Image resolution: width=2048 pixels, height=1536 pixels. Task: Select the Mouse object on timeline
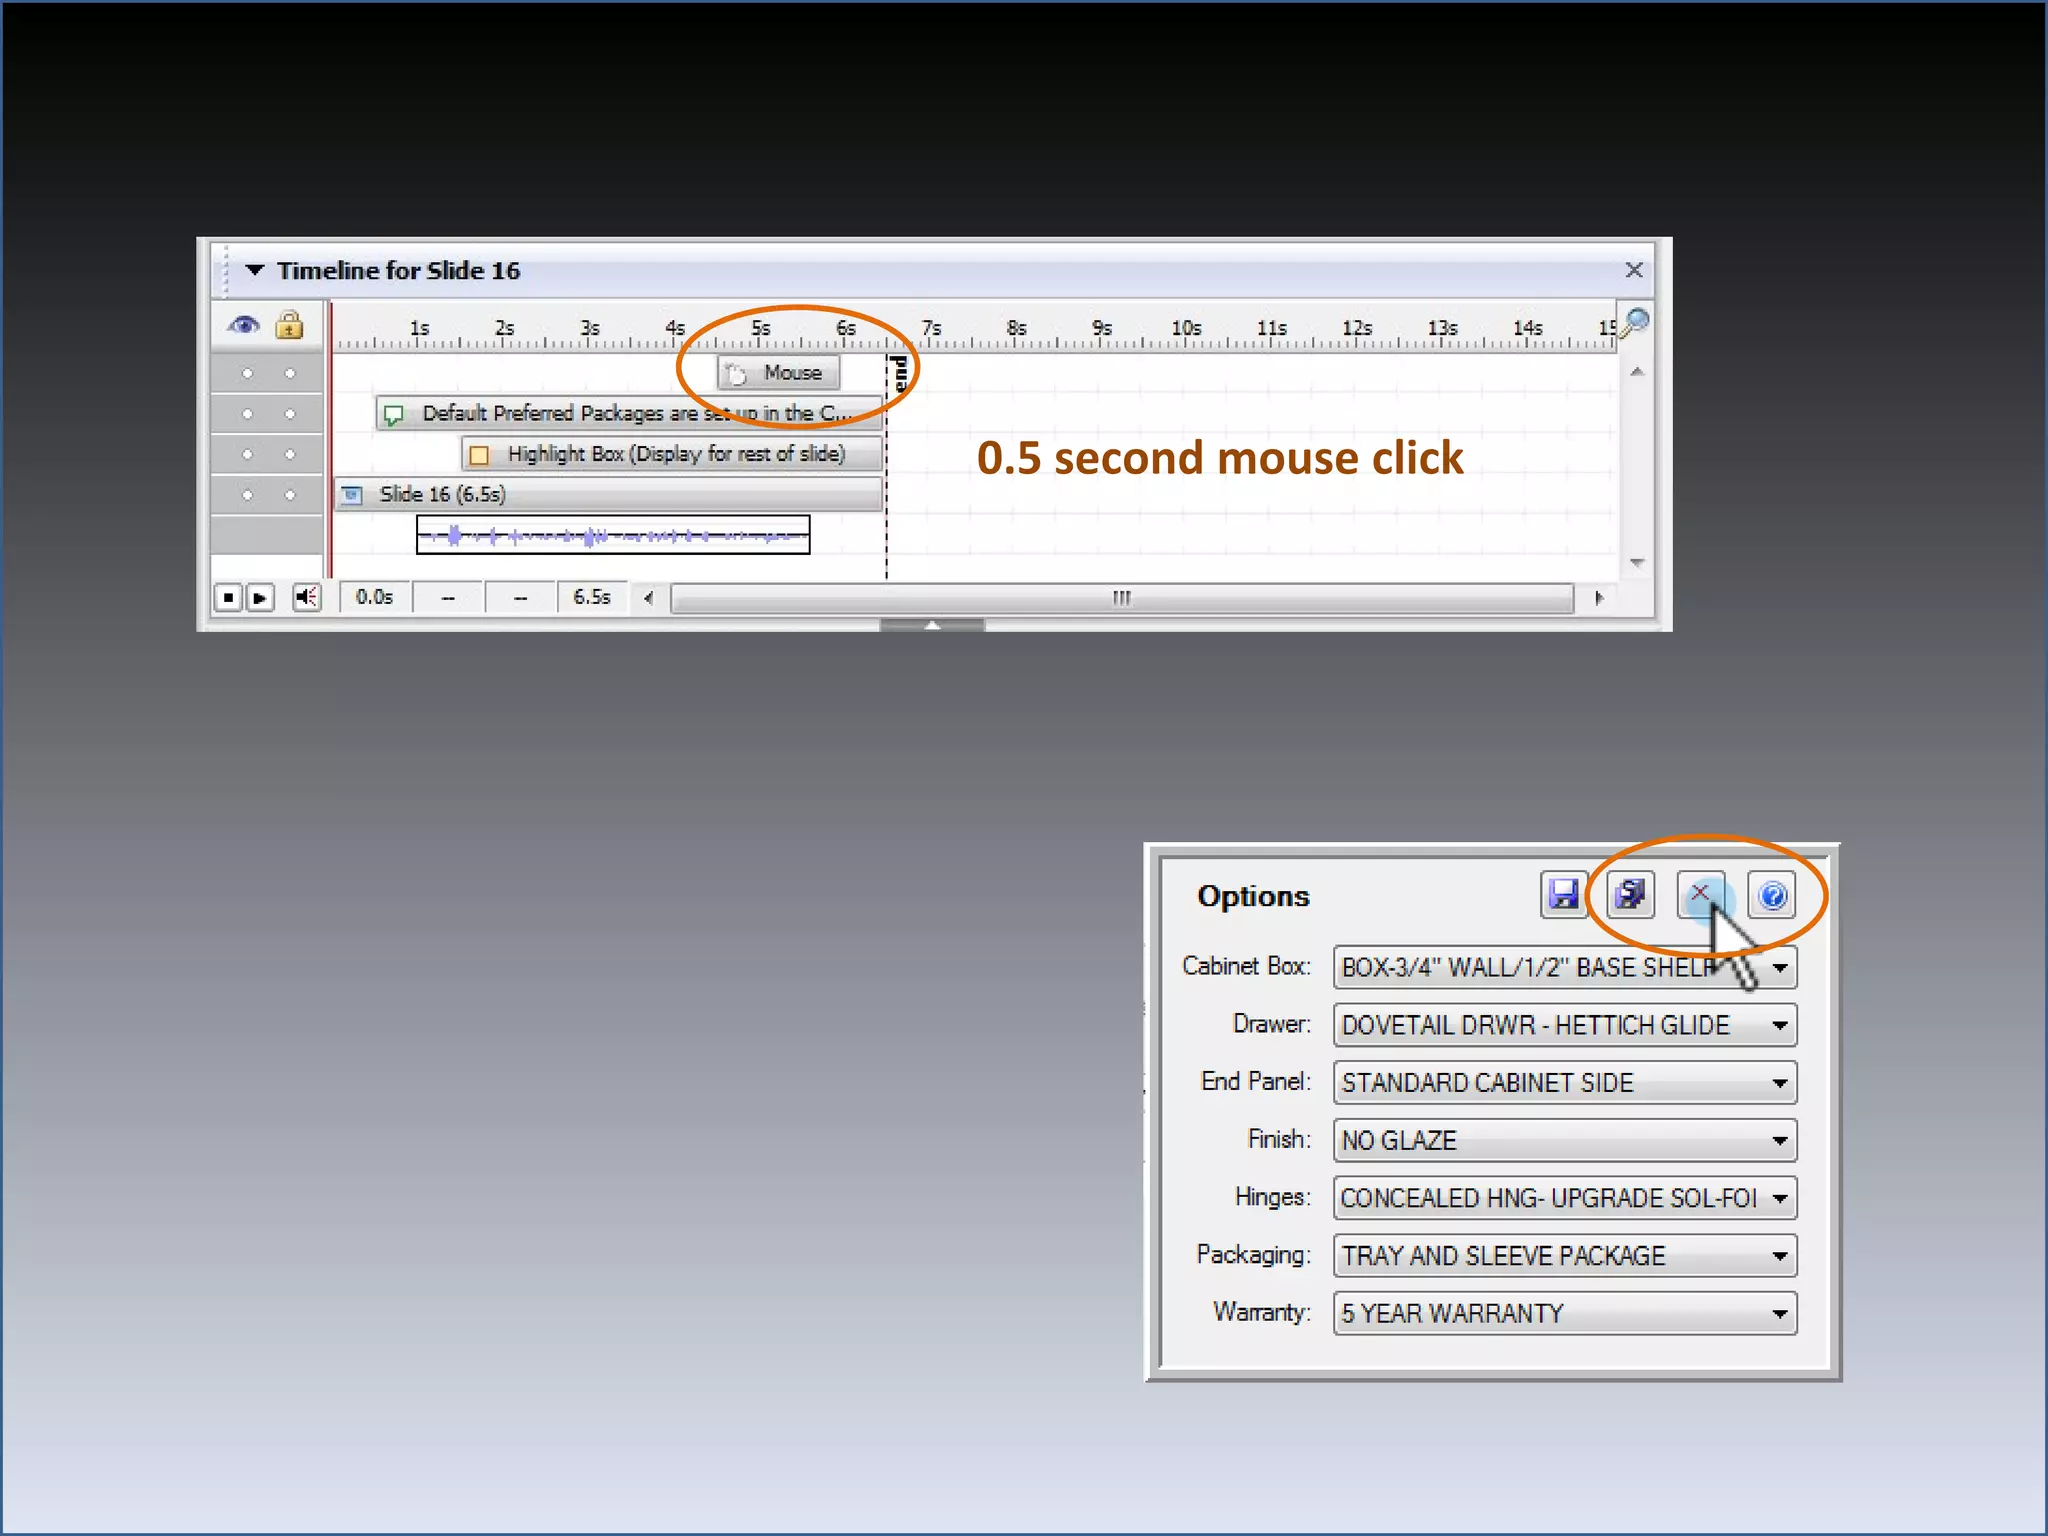(778, 373)
